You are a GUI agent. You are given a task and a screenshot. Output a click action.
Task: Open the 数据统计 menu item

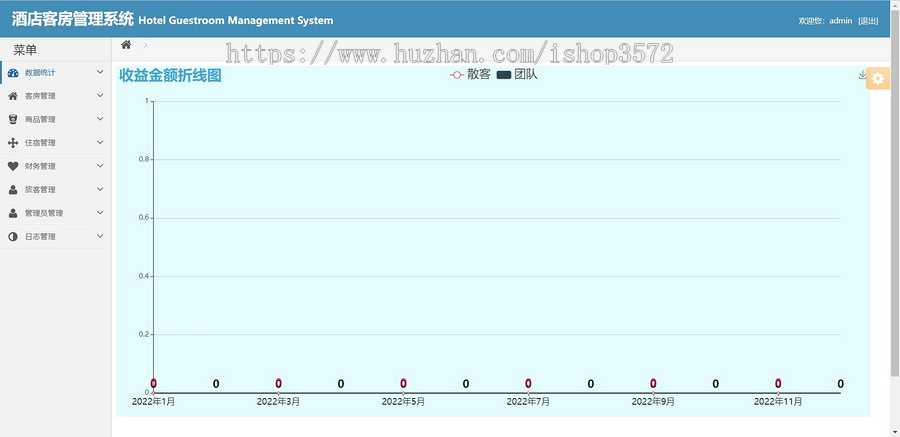[x=56, y=73]
